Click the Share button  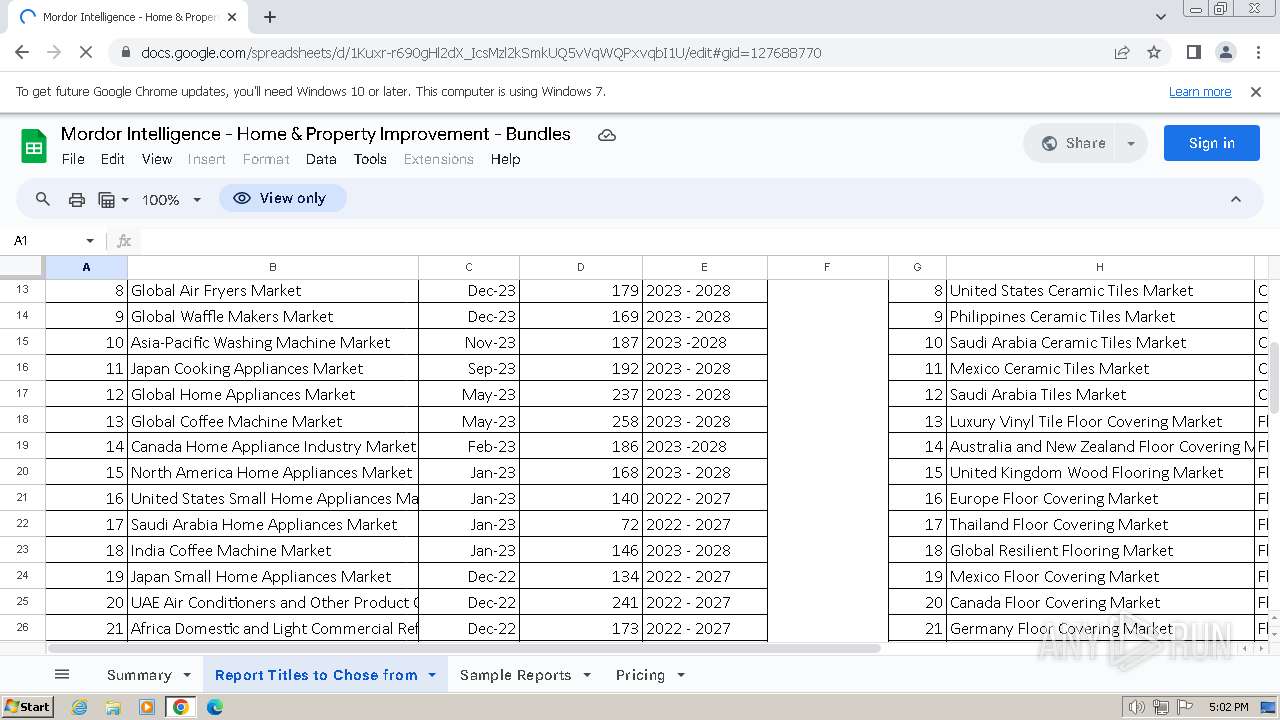point(1071,143)
